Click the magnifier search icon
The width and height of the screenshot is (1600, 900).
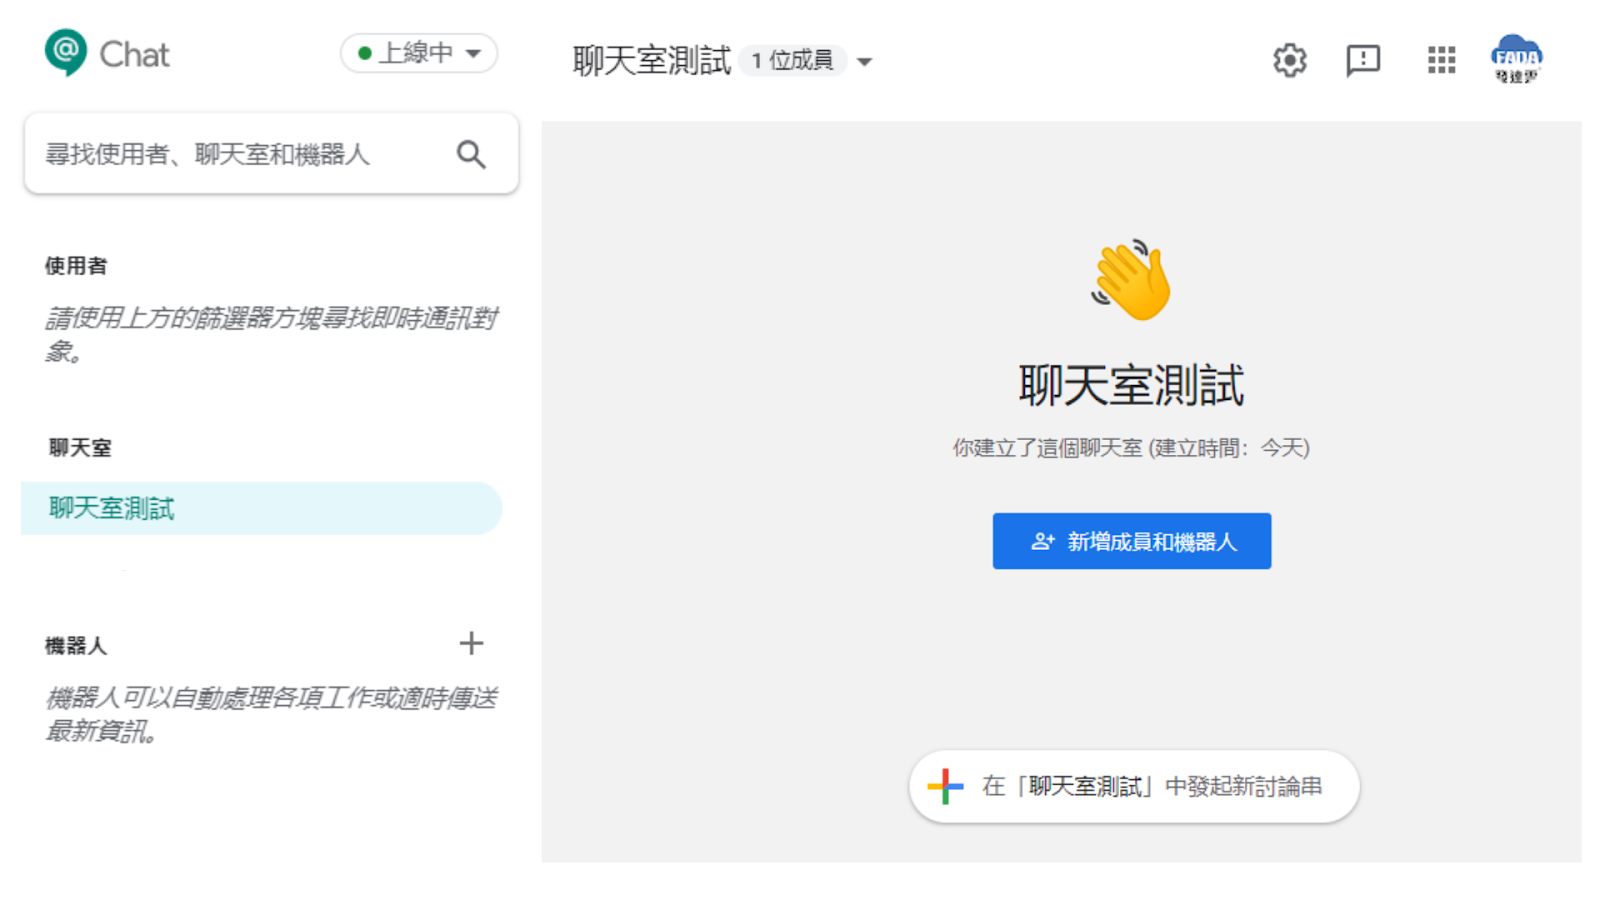coord(471,154)
